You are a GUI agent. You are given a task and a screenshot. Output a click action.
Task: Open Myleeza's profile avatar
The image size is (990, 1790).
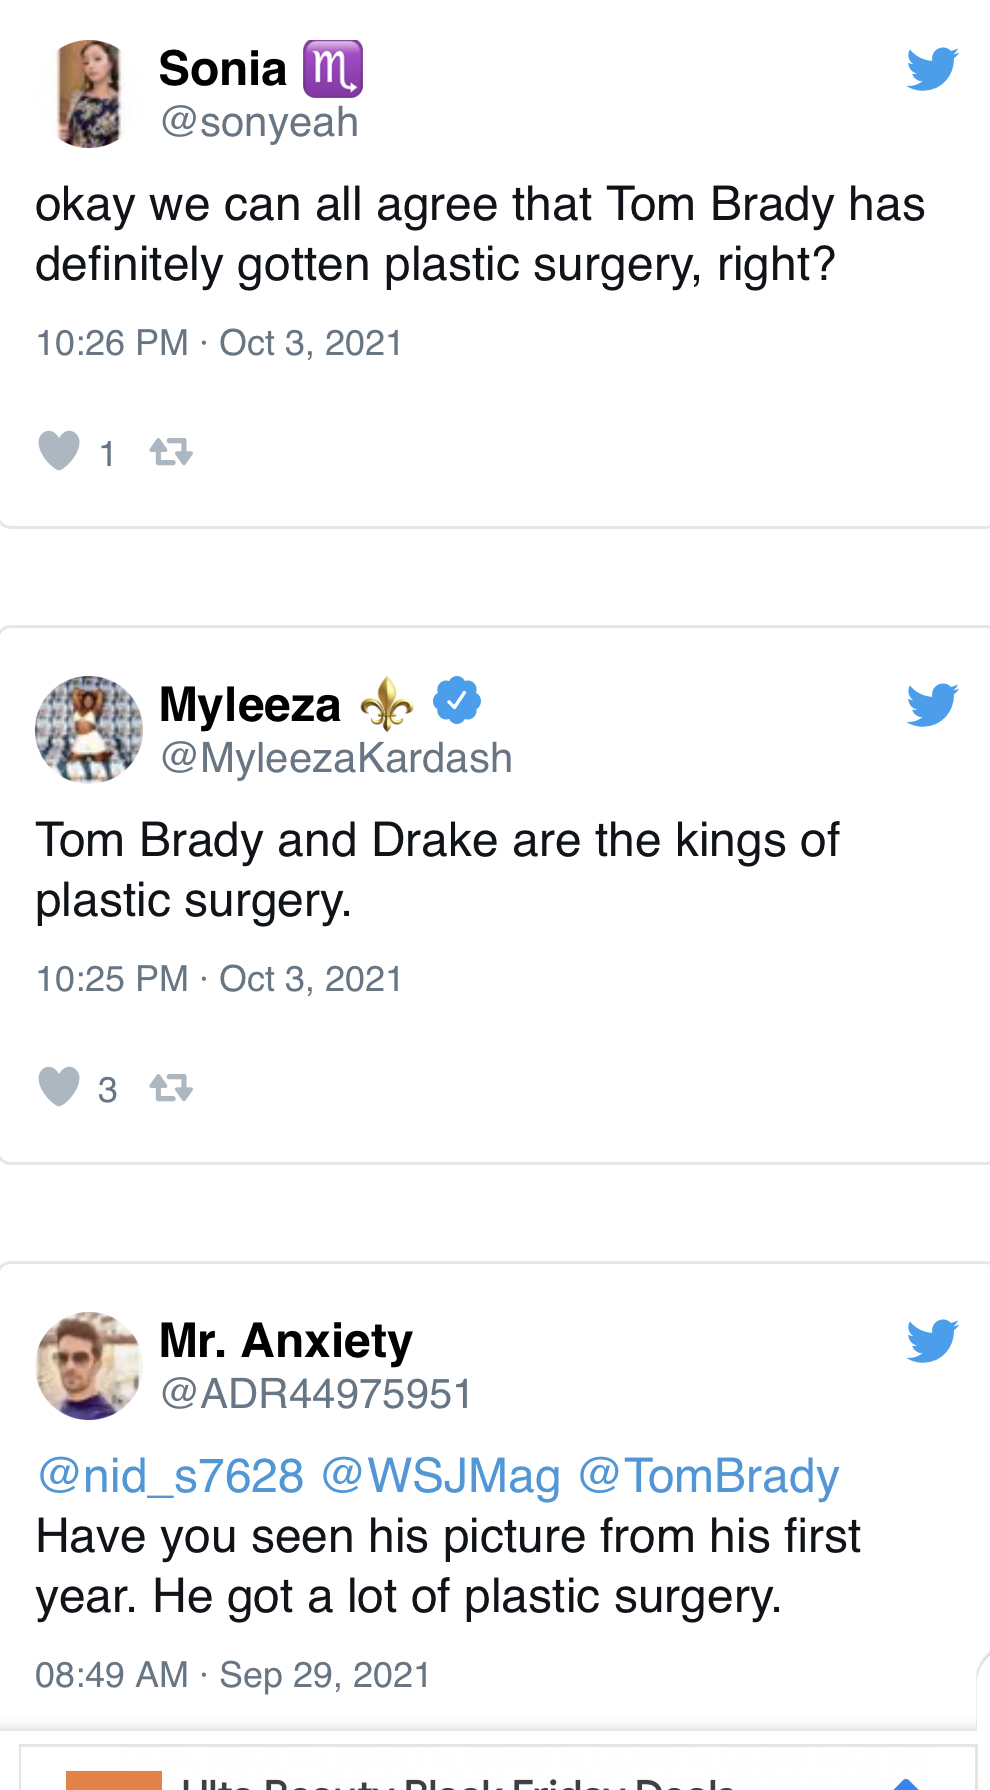[x=89, y=729]
